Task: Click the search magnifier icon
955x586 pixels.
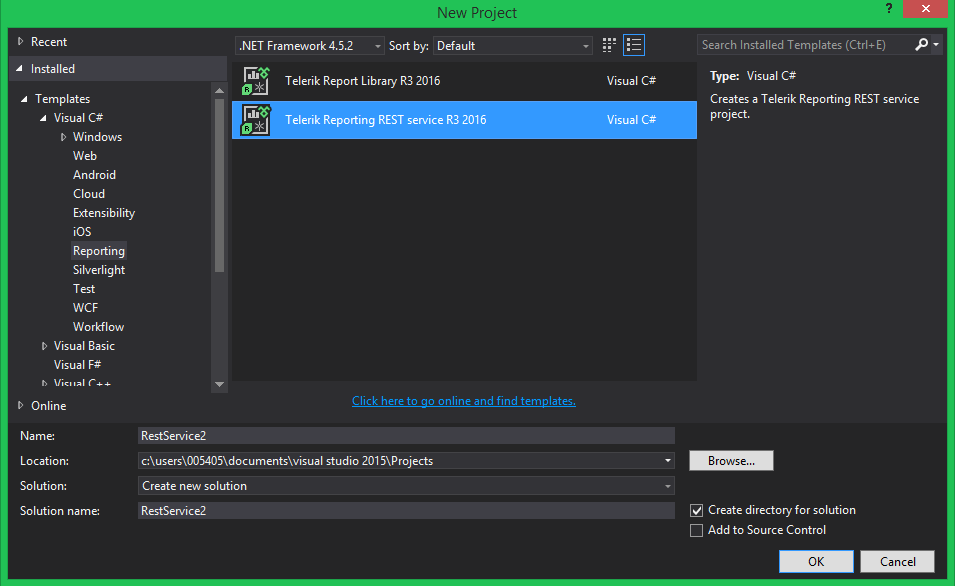Action: click(x=922, y=44)
